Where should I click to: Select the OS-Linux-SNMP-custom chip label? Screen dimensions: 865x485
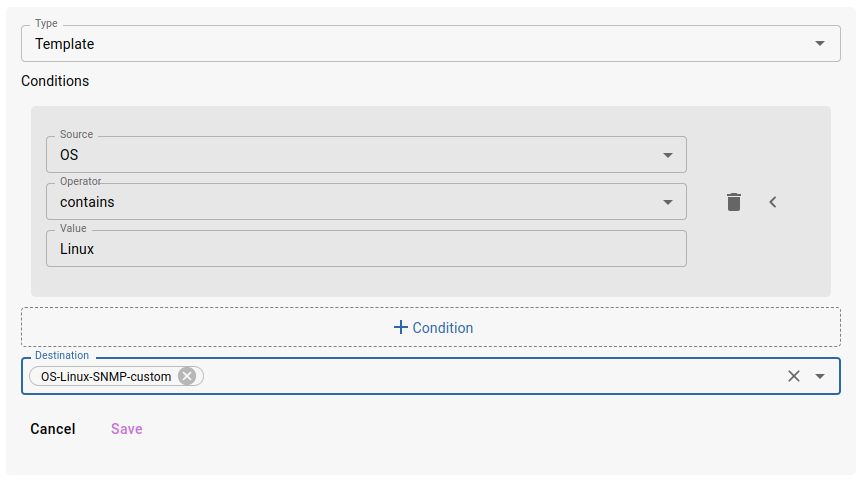tap(106, 377)
